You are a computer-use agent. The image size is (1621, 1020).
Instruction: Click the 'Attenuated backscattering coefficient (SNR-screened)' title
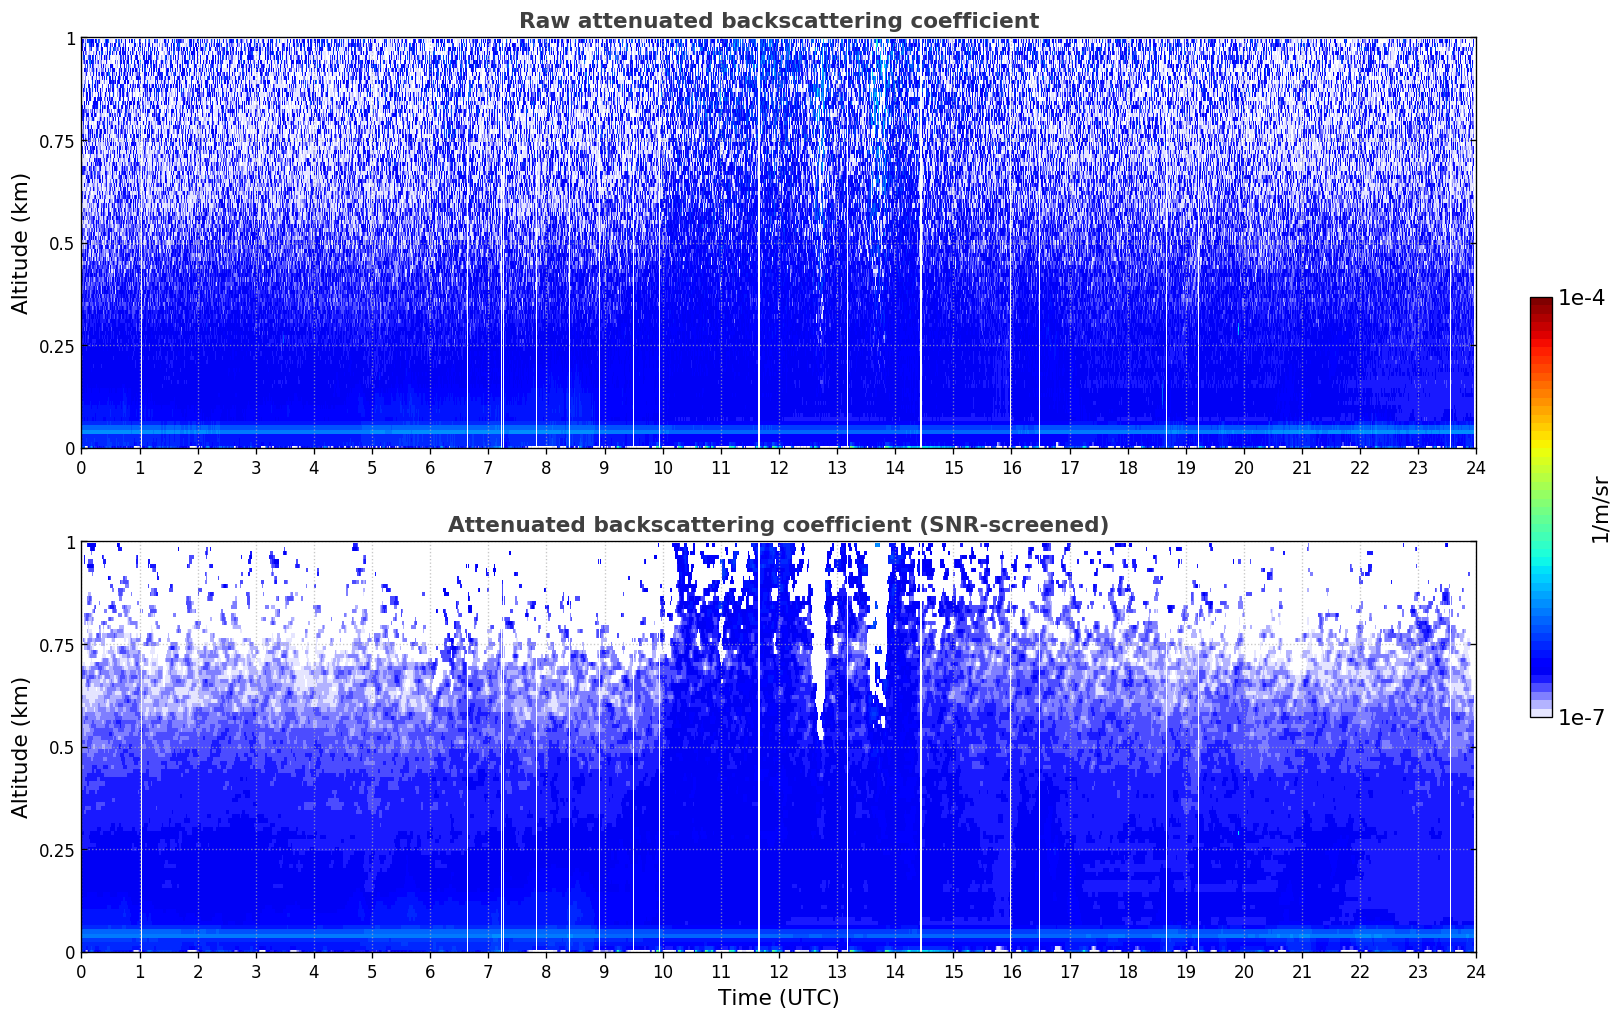click(x=778, y=525)
